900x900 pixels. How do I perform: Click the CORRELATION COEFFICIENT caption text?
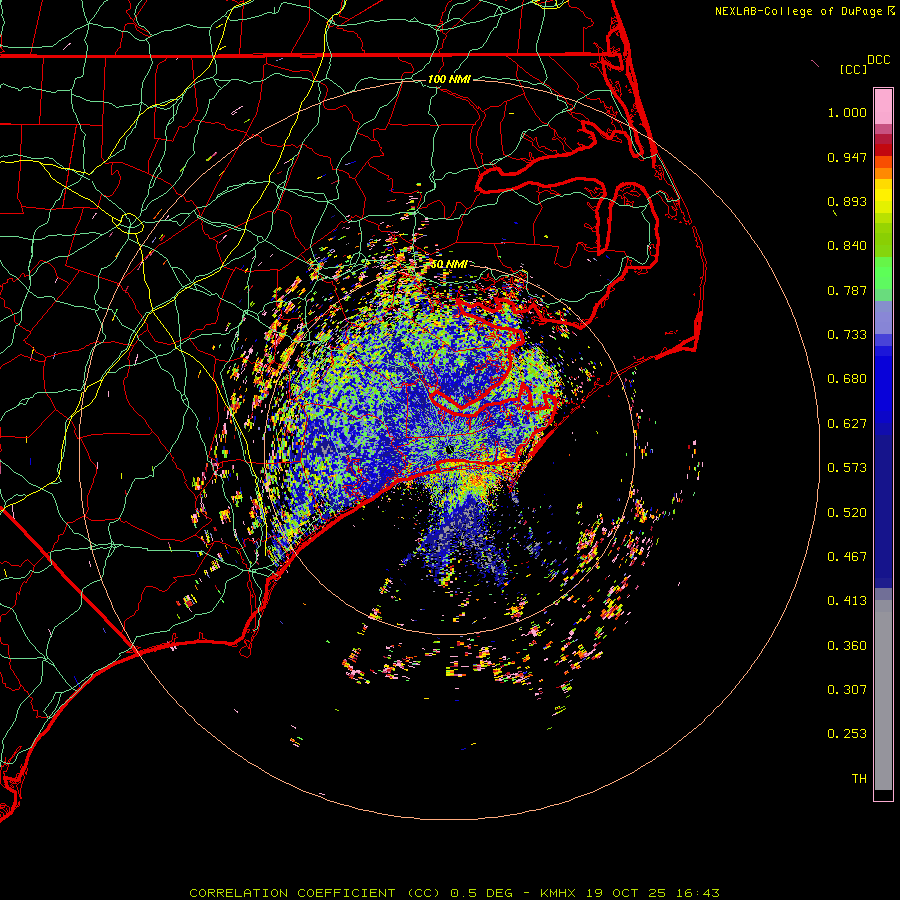pos(292,893)
